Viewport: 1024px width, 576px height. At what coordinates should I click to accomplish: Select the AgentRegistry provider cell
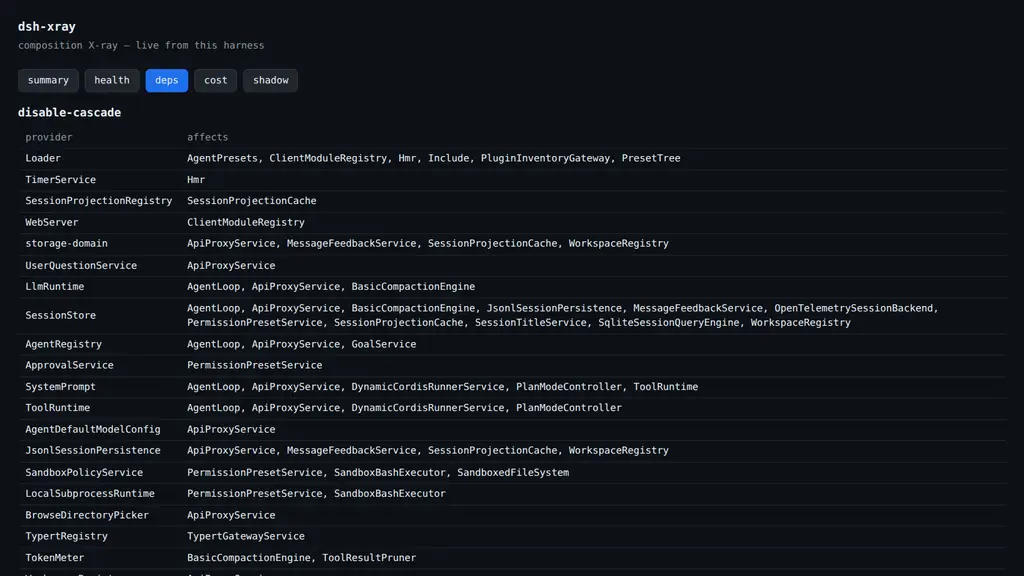click(x=63, y=344)
